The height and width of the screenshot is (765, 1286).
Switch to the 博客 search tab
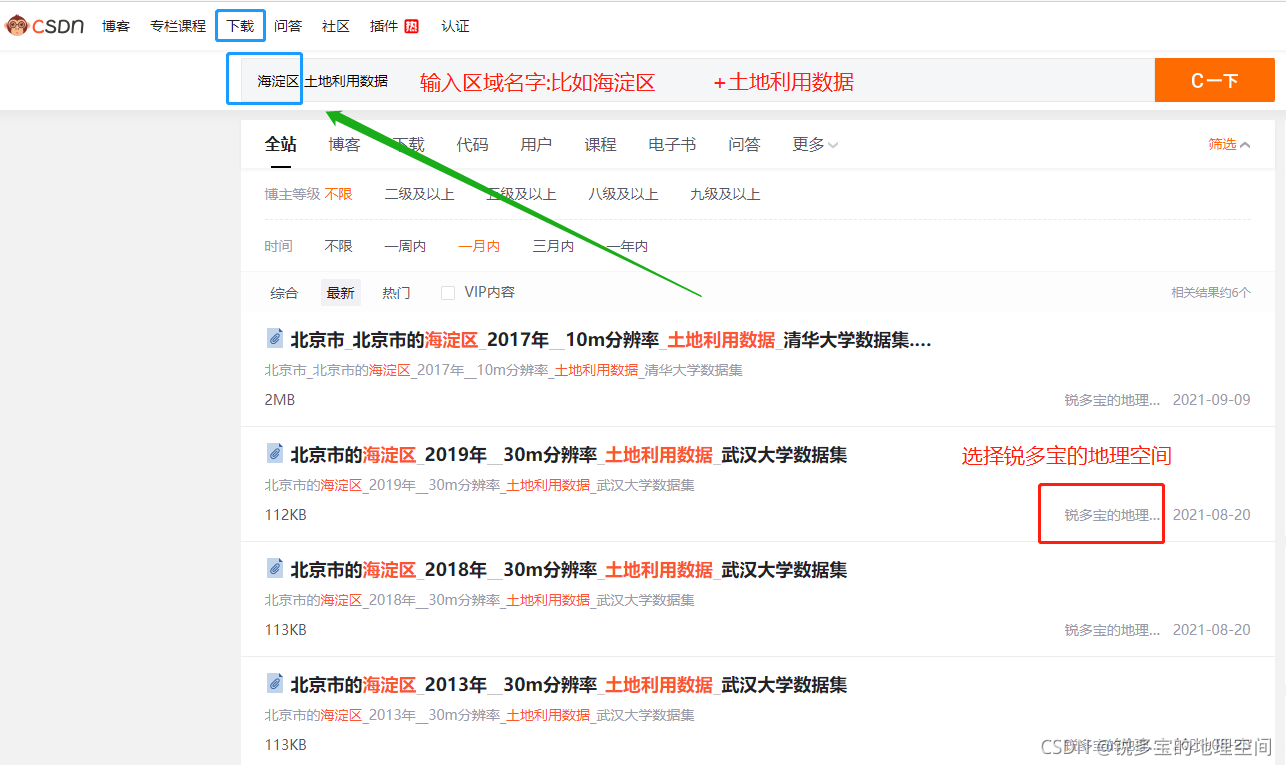pos(343,145)
